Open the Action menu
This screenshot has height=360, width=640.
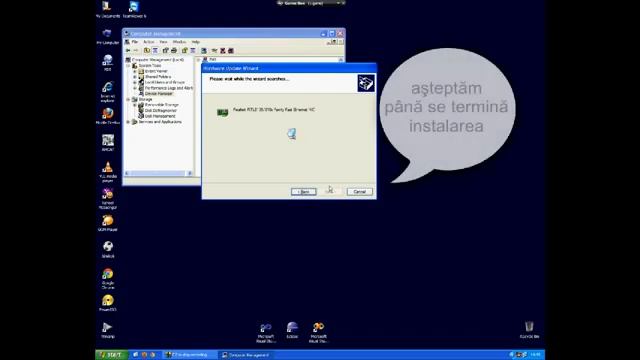click(149, 42)
